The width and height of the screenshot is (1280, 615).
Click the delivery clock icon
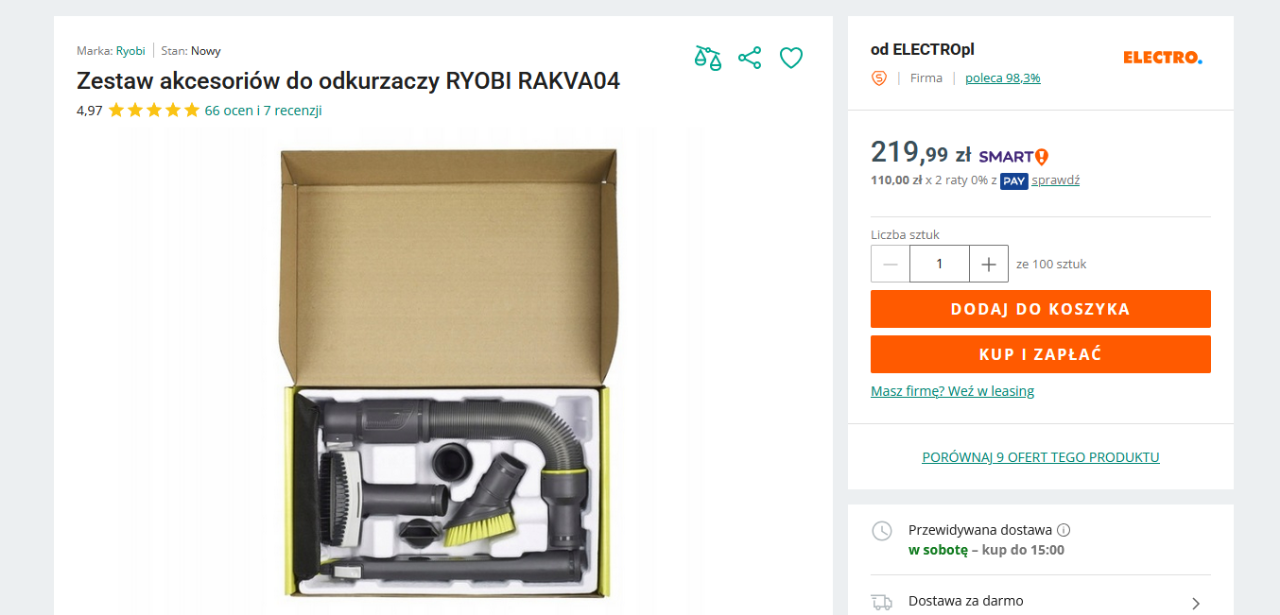click(882, 531)
